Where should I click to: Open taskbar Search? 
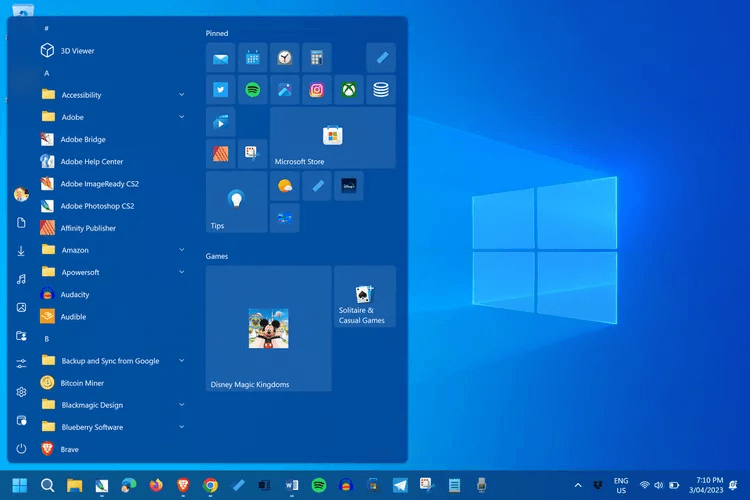click(47, 485)
